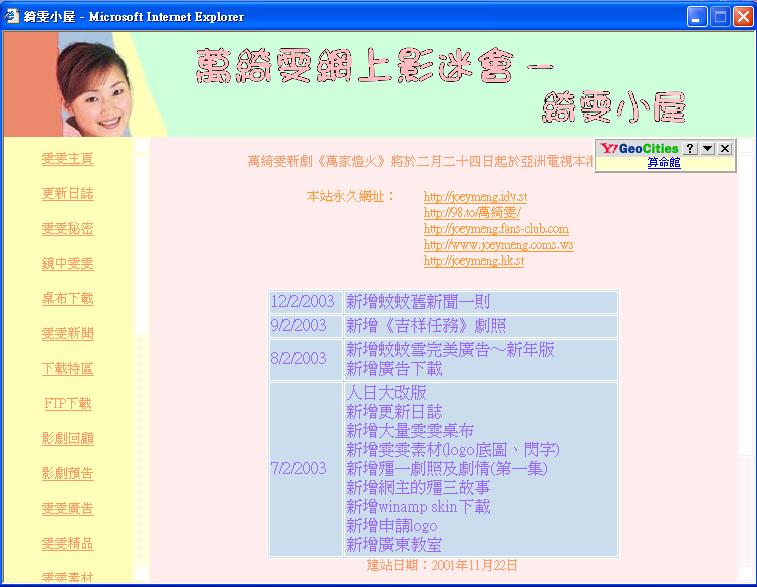Minimize the Internet Explorer window
Screen dimensions: 757x587
click(x=697, y=17)
